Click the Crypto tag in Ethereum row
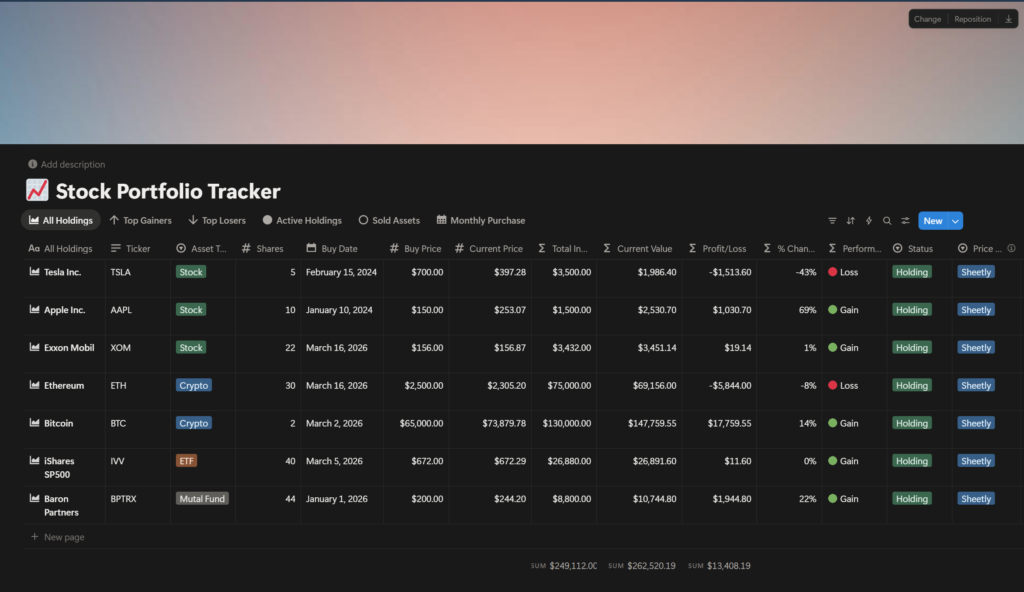This screenshot has height=592, width=1024. coord(193,386)
